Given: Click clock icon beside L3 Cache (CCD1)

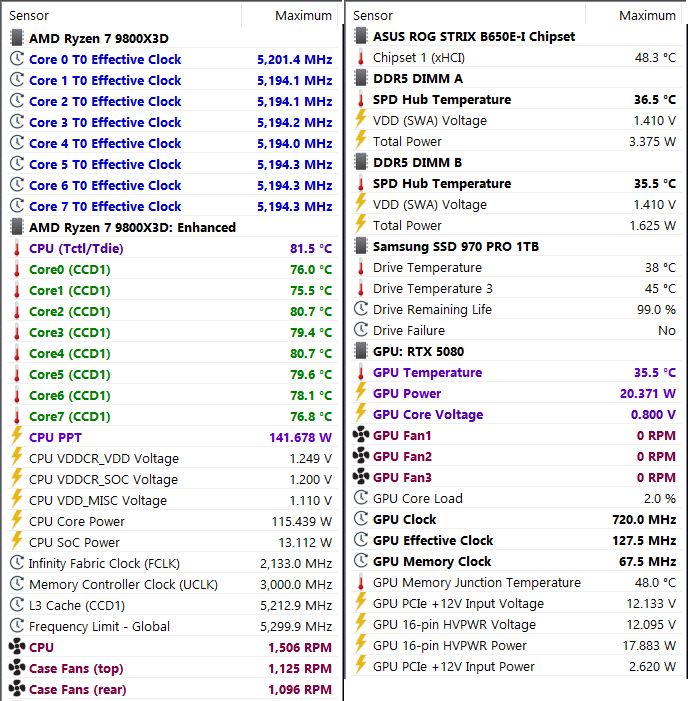Looking at the screenshot, I should pyautogui.click(x=17, y=605).
